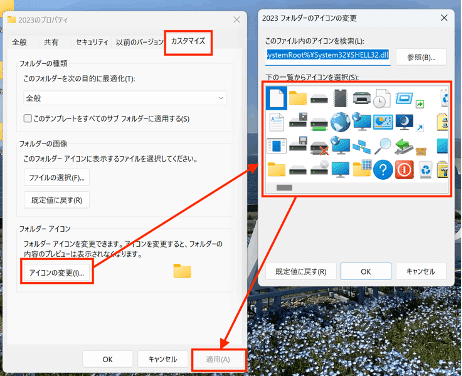Switch to the 共有 tab

pos(51,42)
